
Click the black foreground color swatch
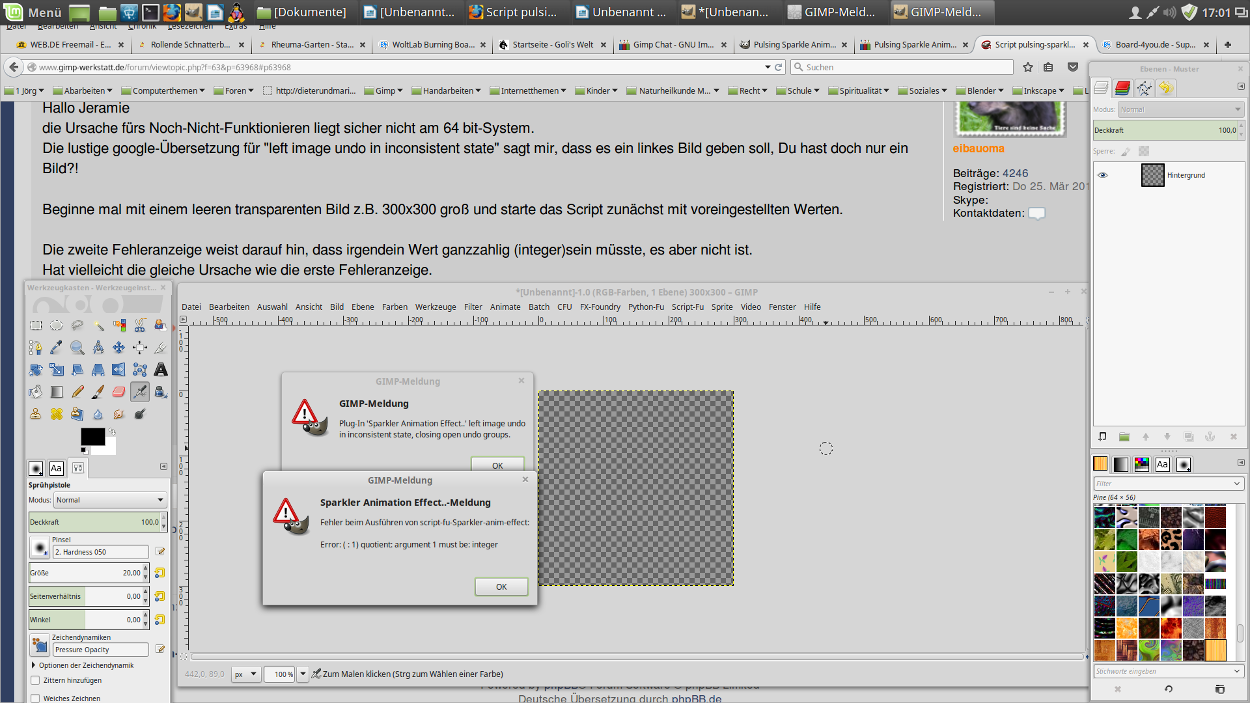pyautogui.click(x=93, y=437)
